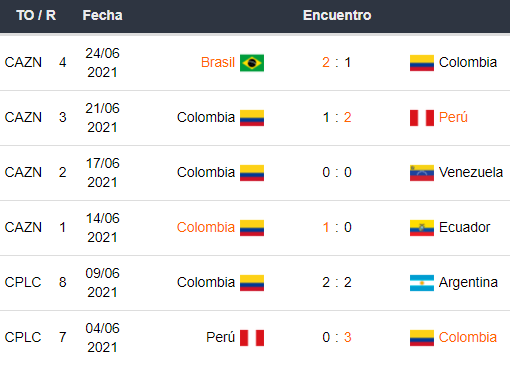Click the Brasil flag icon

pyautogui.click(x=252, y=63)
